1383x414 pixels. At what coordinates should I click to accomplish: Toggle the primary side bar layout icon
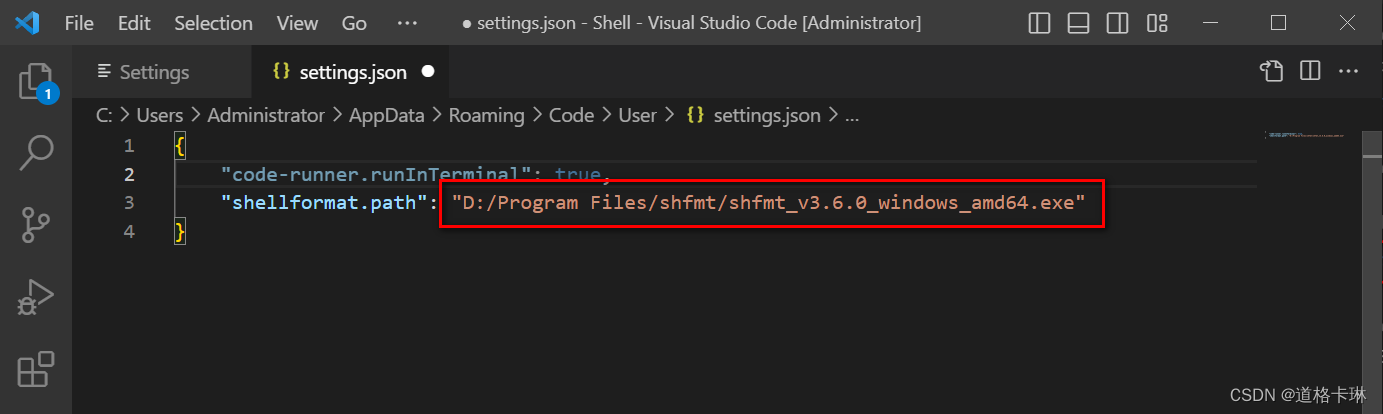pos(1039,22)
